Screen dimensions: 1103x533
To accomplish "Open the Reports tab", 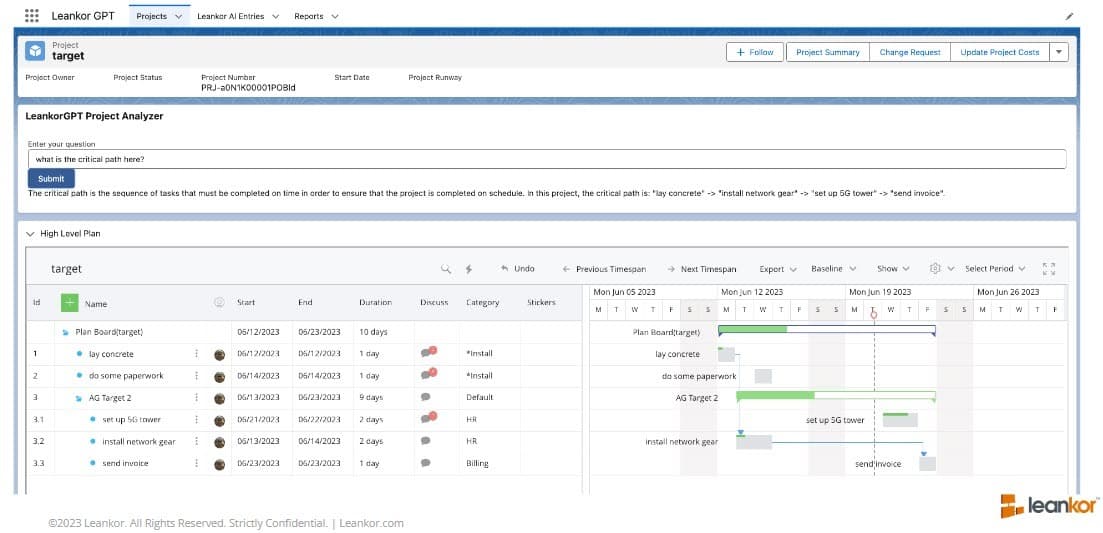I will 309,16.
